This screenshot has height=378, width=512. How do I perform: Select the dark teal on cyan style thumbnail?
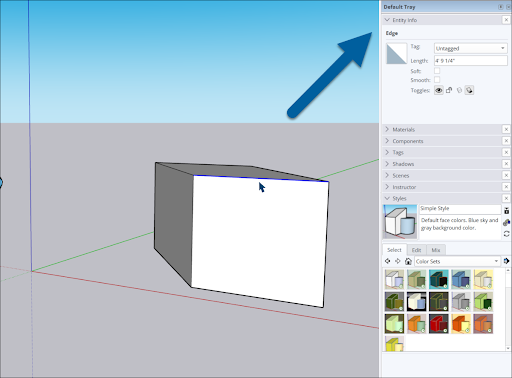pos(439,279)
